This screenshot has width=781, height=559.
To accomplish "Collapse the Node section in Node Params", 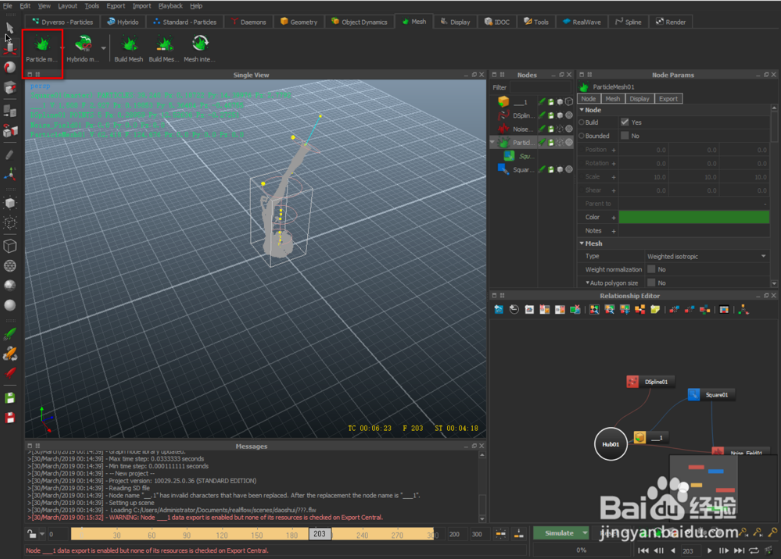I will point(581,110).
